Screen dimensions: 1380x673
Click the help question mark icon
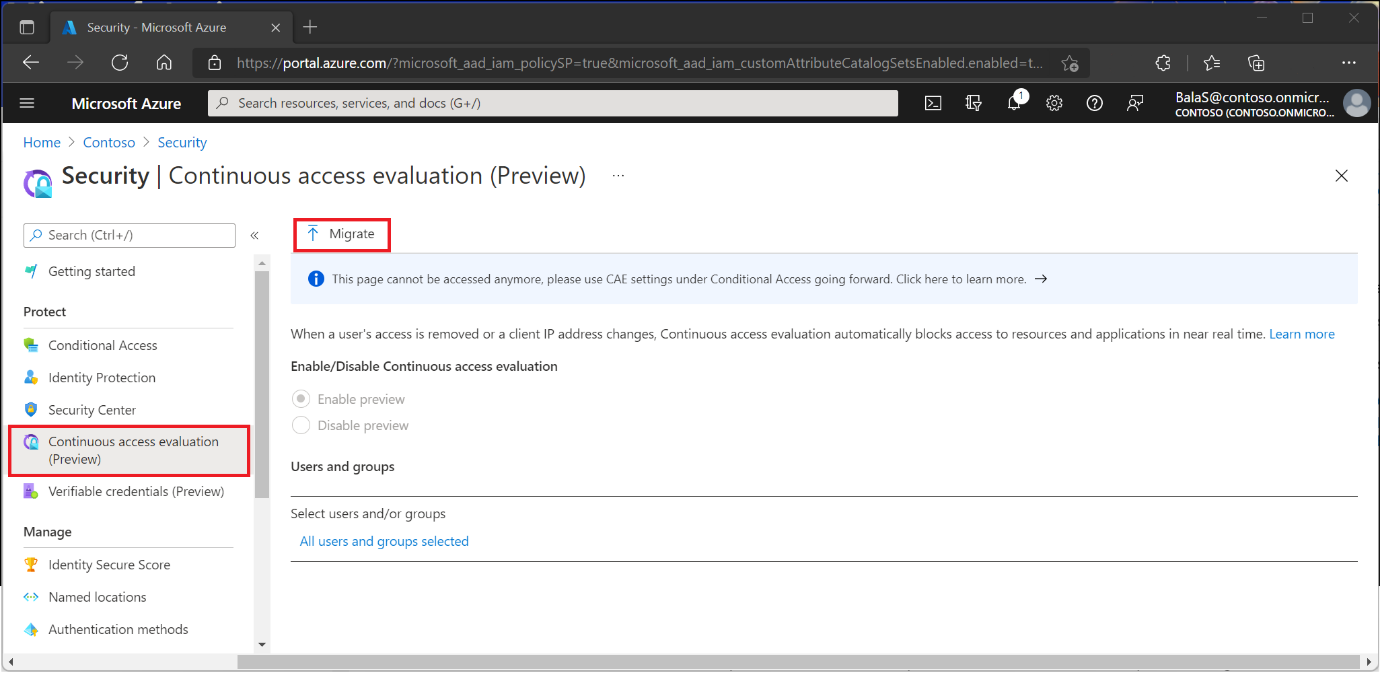pyautogui.click(x=1094, y=103)
